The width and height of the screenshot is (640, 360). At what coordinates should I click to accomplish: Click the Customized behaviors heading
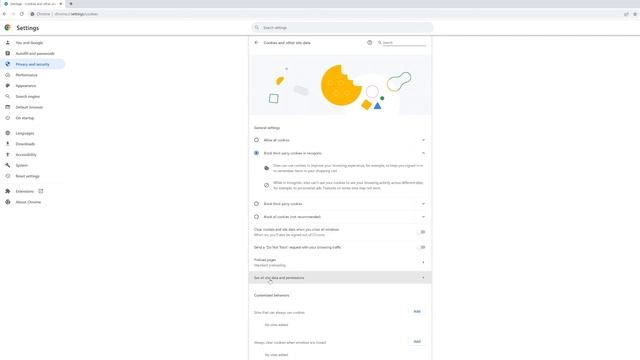271,295
